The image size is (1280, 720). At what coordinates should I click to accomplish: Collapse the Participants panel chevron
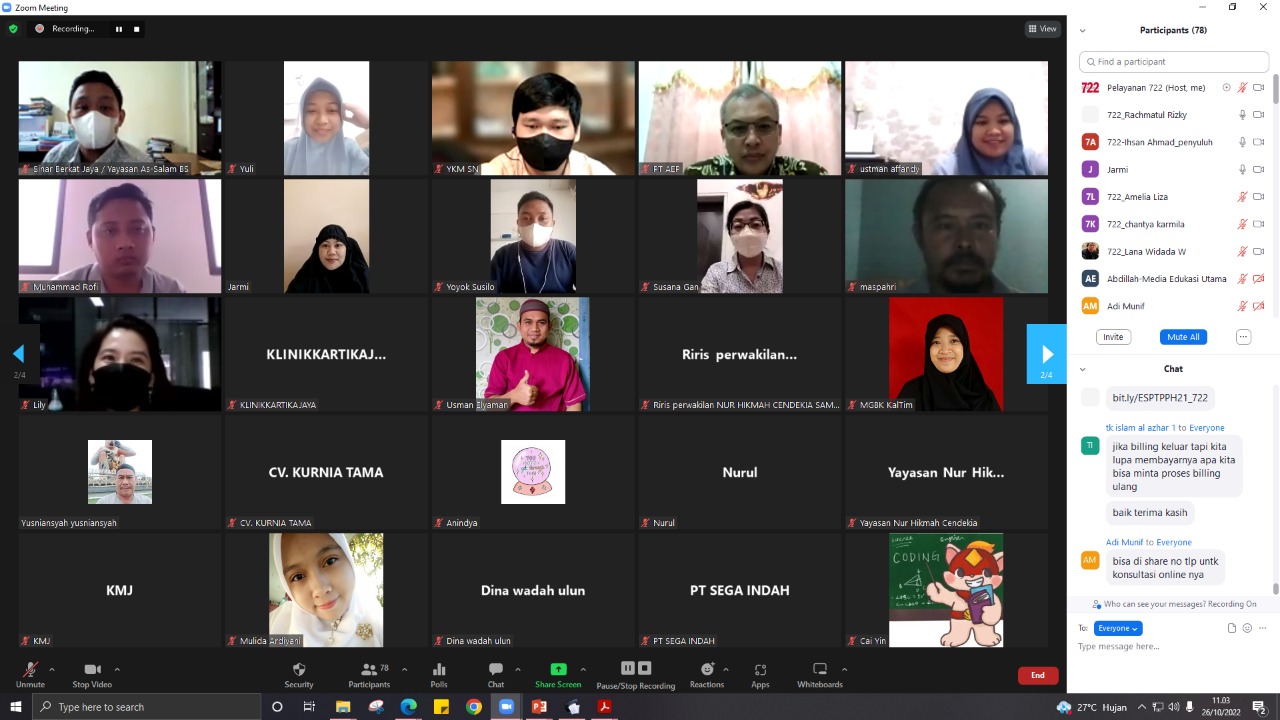1082,30
